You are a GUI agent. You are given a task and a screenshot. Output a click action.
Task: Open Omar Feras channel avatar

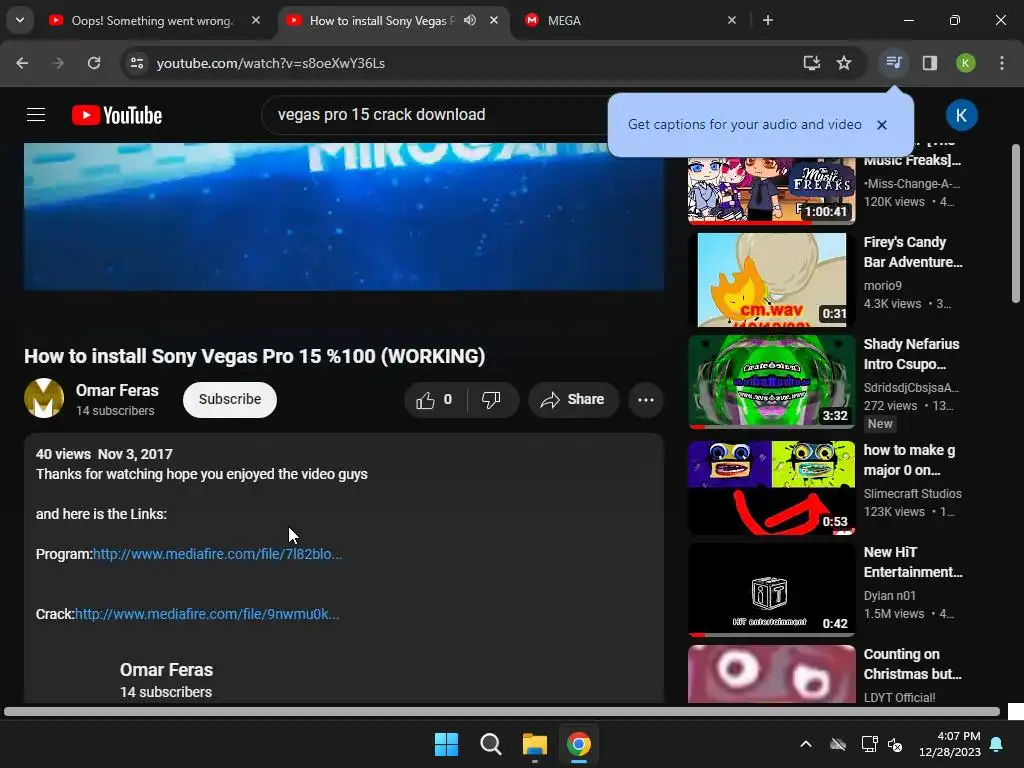tap(44, 398)
